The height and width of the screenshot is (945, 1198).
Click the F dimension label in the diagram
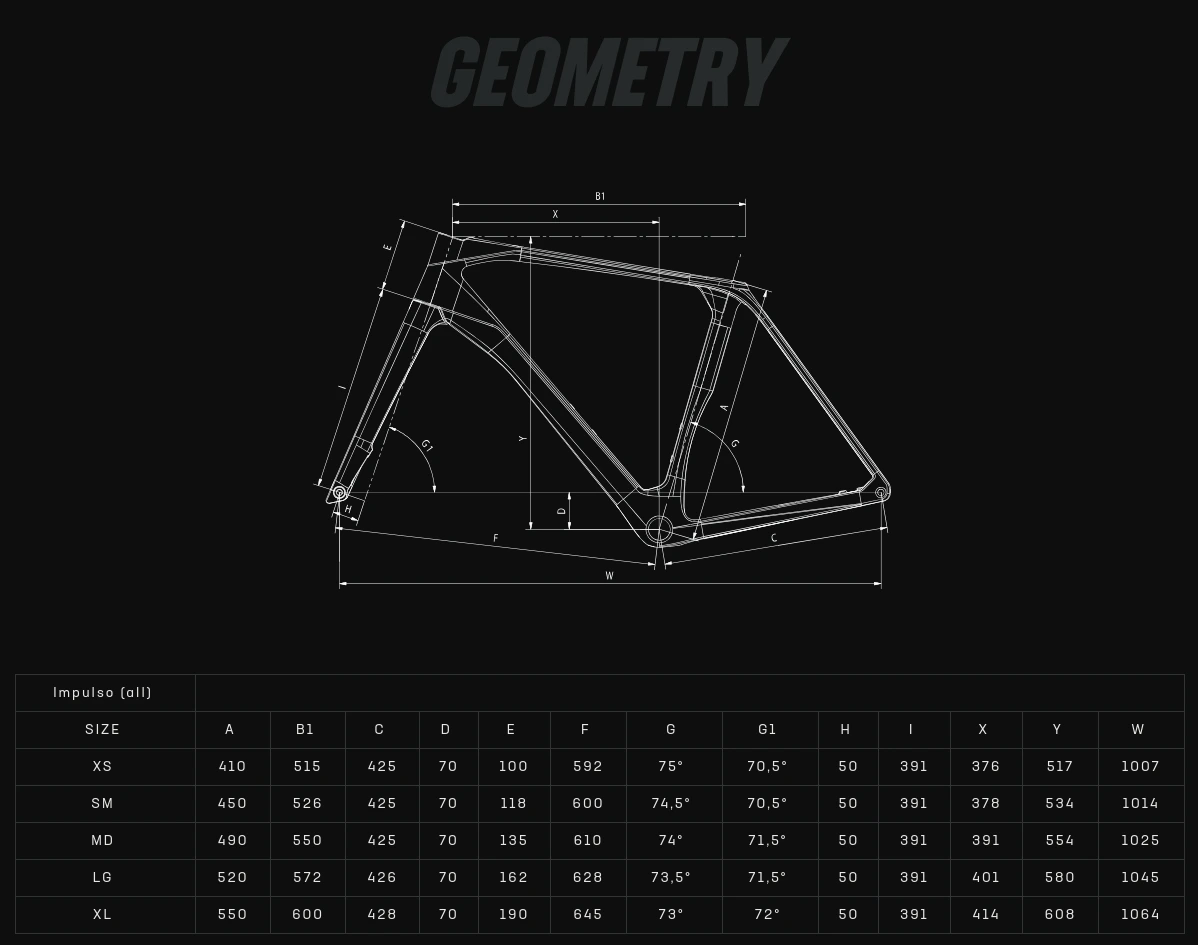point(496,539)
